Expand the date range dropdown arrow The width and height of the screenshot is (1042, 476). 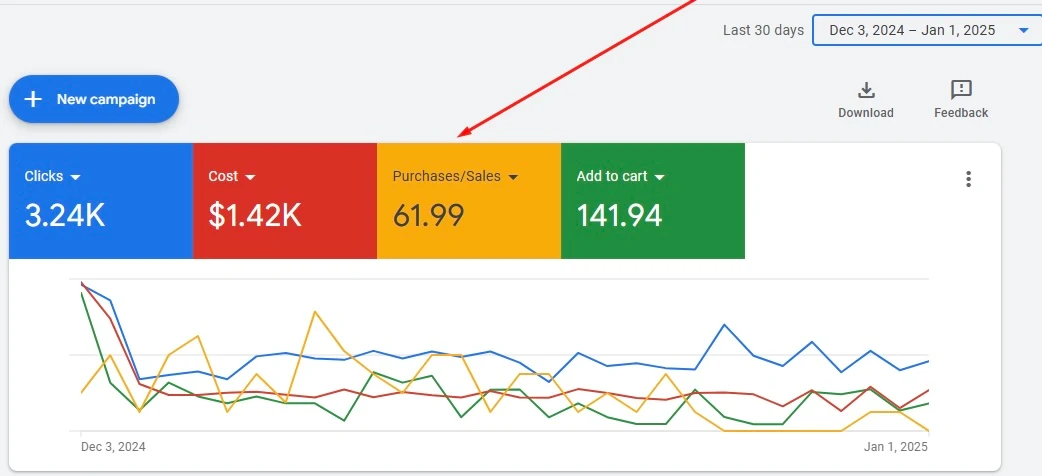(x=1022, y=31)
